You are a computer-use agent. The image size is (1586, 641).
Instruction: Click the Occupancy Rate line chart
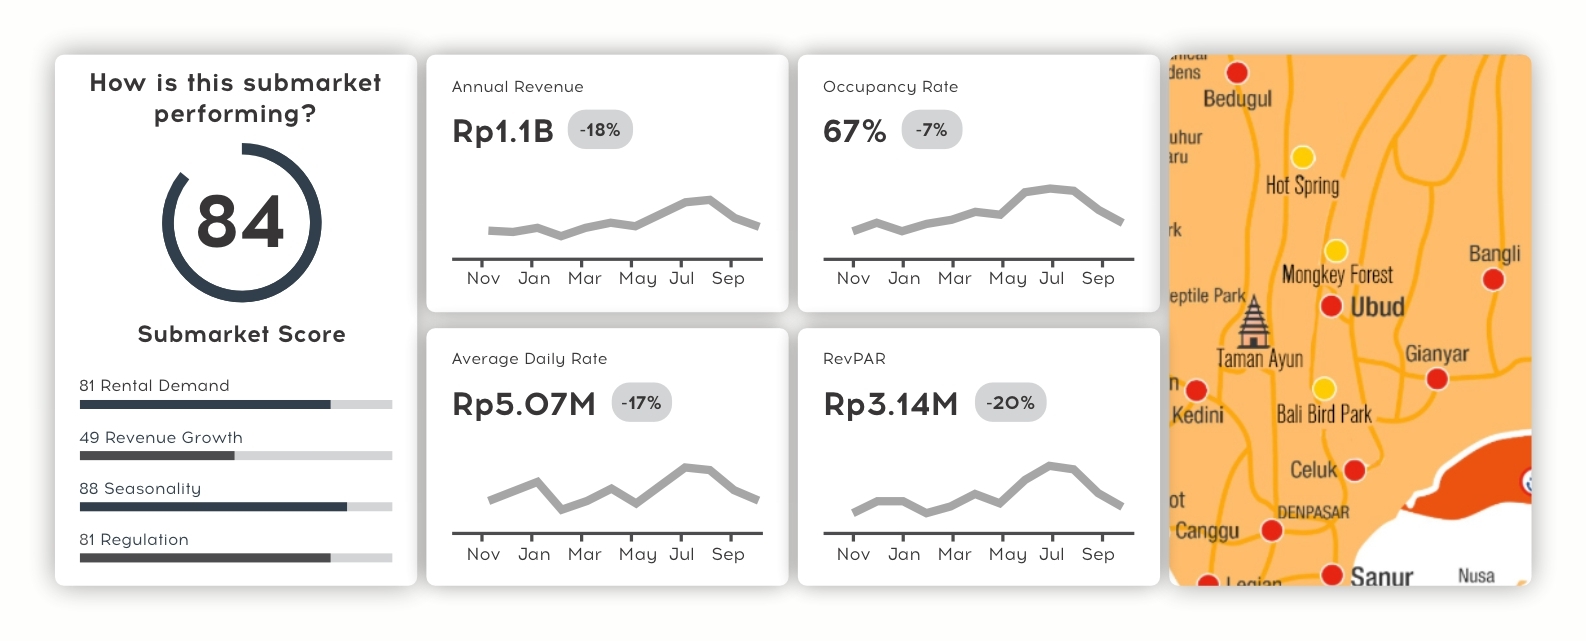(x=987, y=210)
